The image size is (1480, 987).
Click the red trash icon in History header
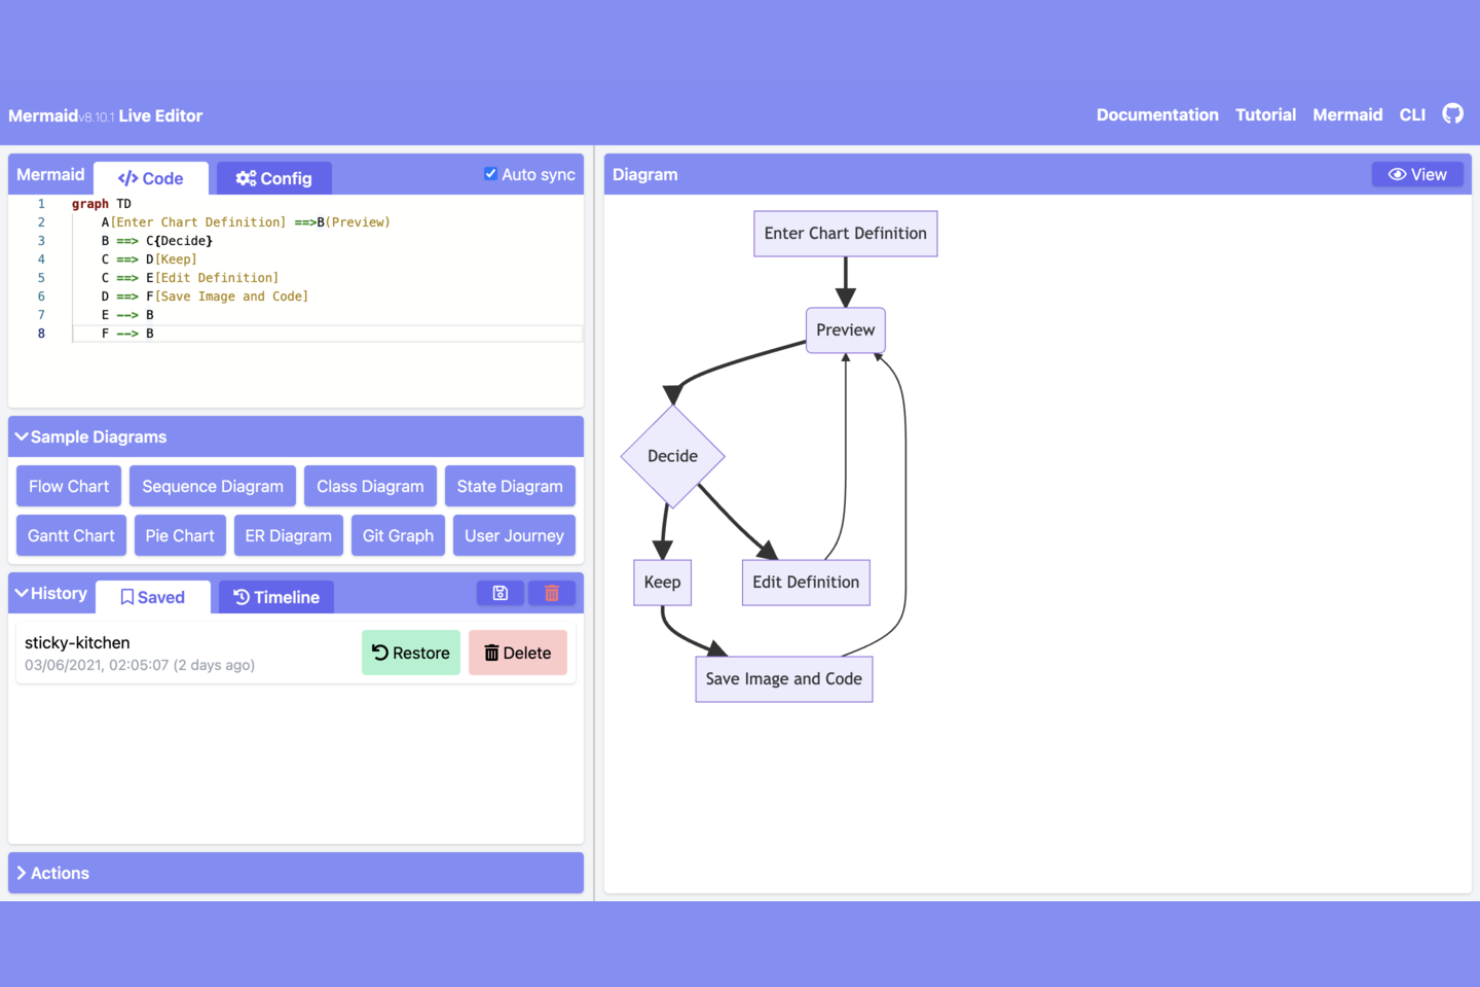pyautogui.click(x=551, y=592)
